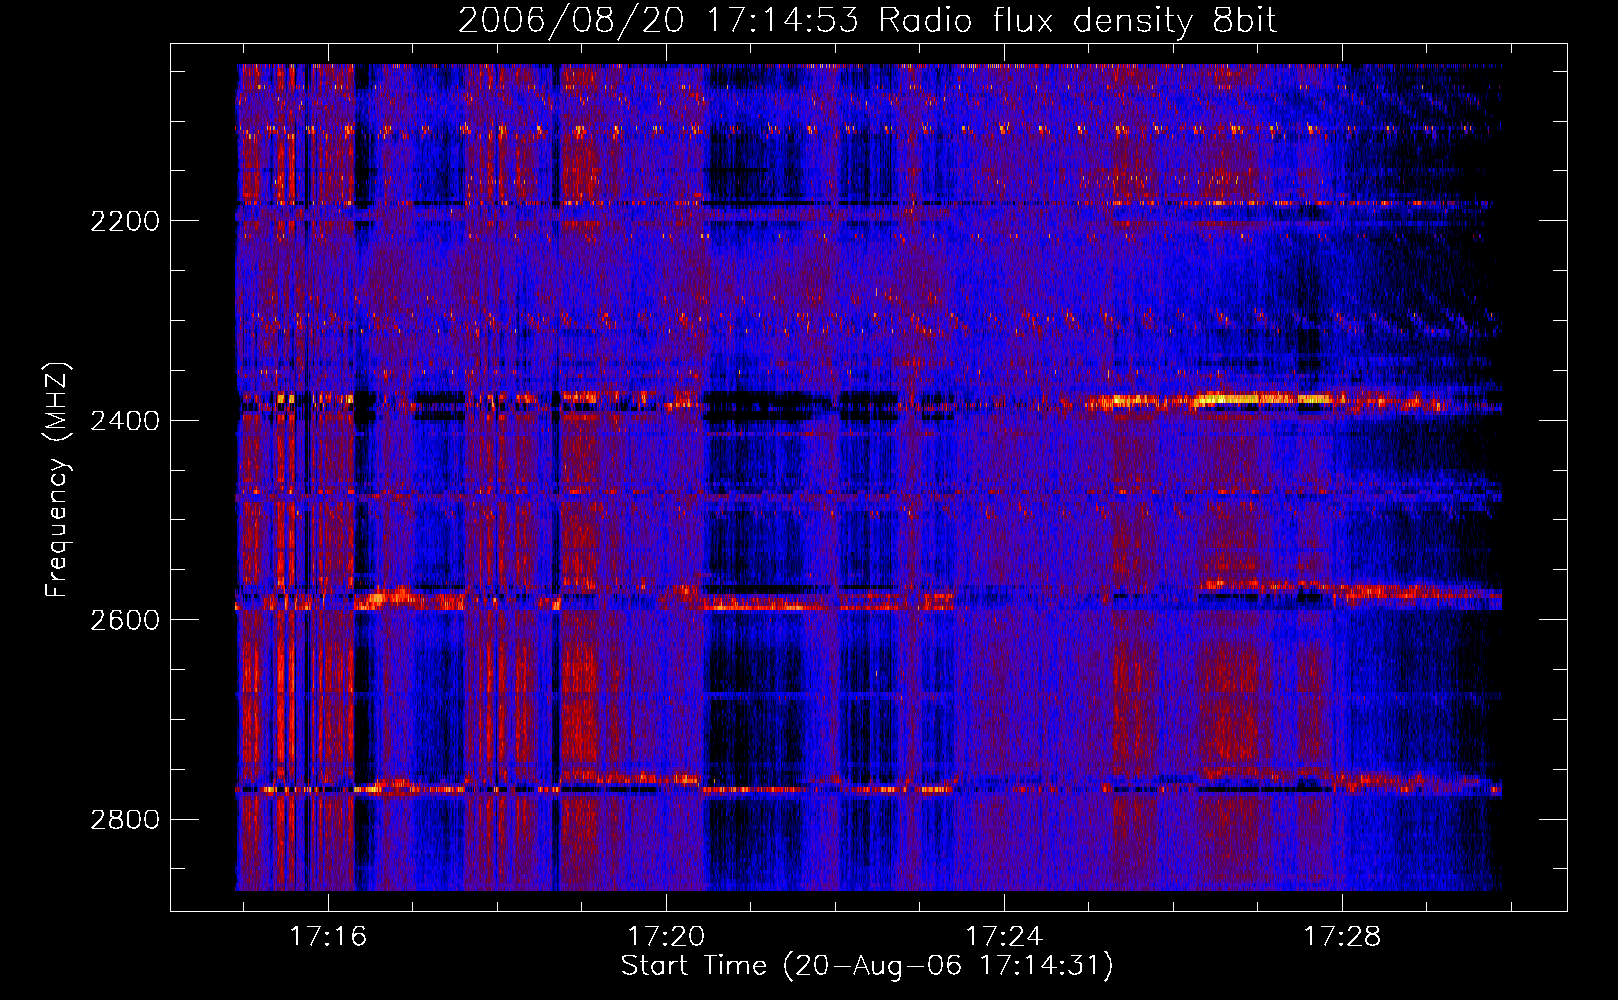Click the "Frequency (MHZ)" axis label
This screenshot has height=1000, width=1618.
point(58,479)
